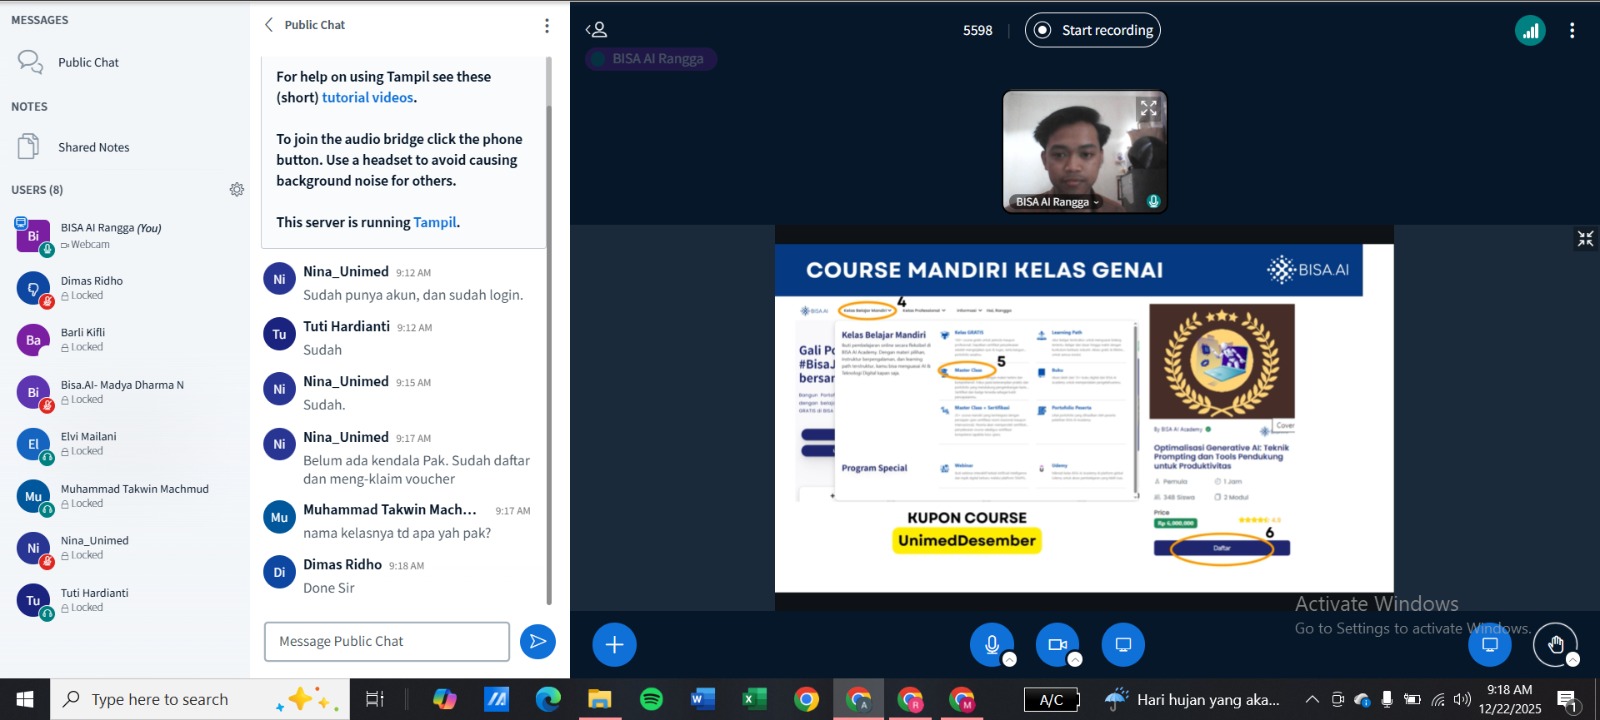The width and height of the screenshot is (1600, 720).
Task: Mute the microphone
Action: coord(991,644)
